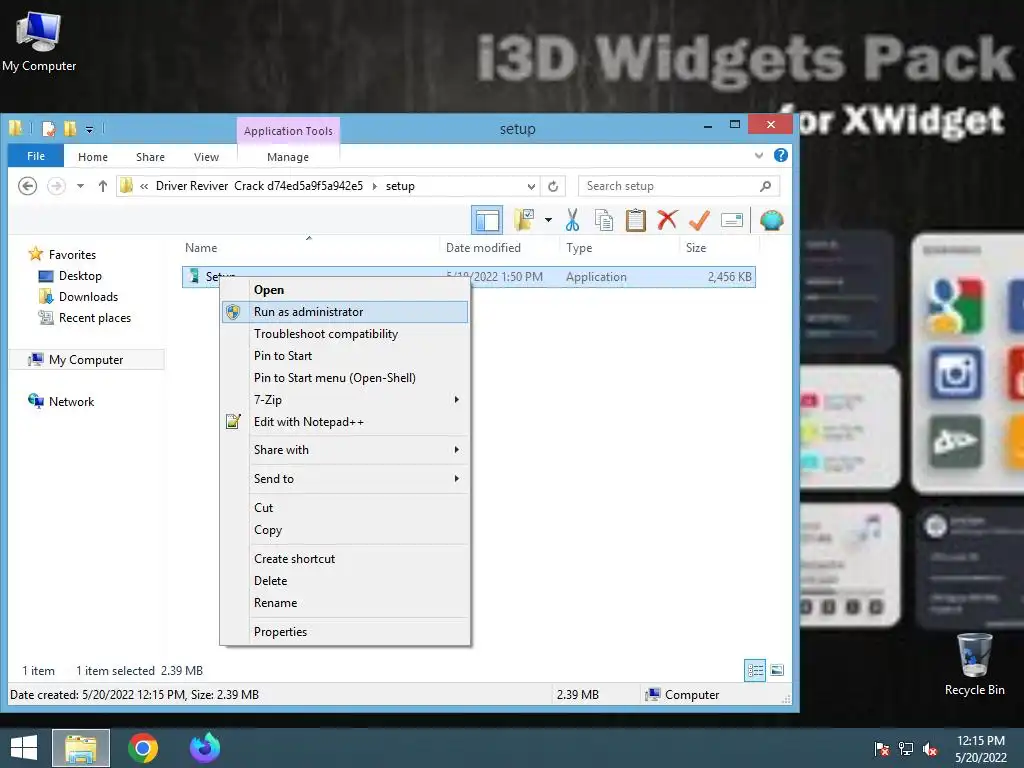This screenshot has height=768, width=1024.
Task: Choose Delete in the context menu
Action: pyautogui.click(x=345, y=581)
